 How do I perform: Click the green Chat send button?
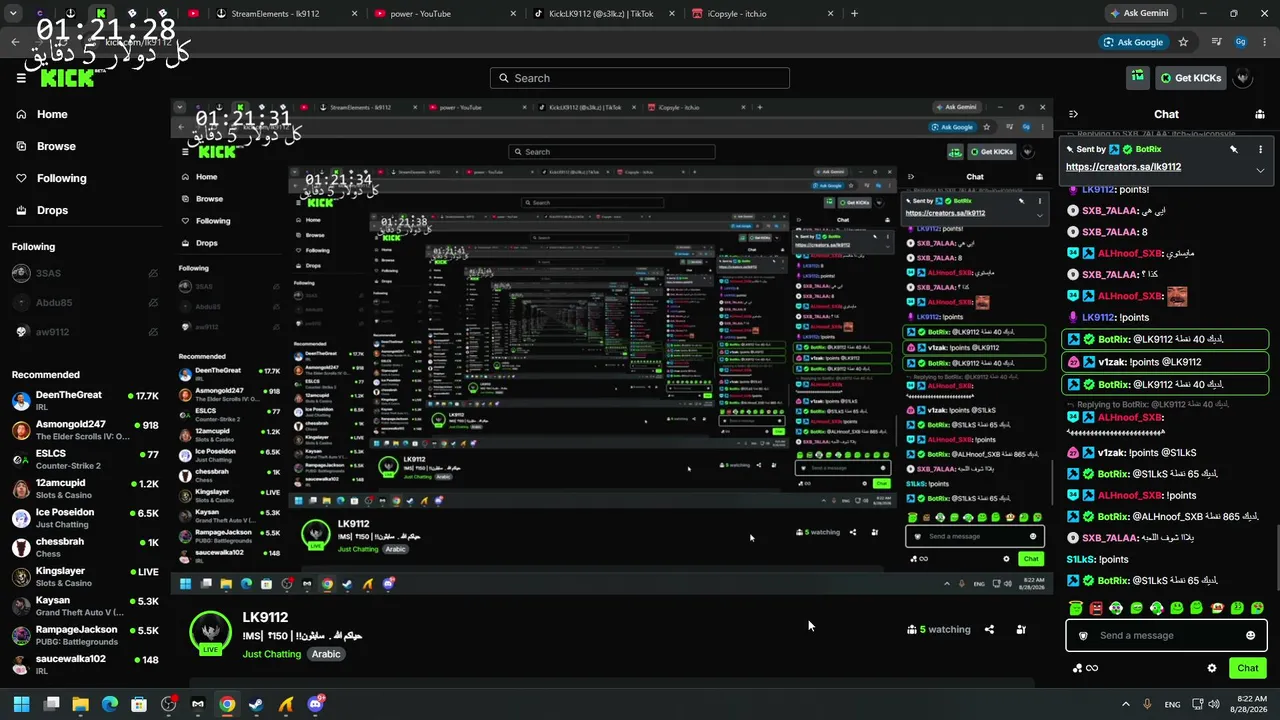point(1248,668)
